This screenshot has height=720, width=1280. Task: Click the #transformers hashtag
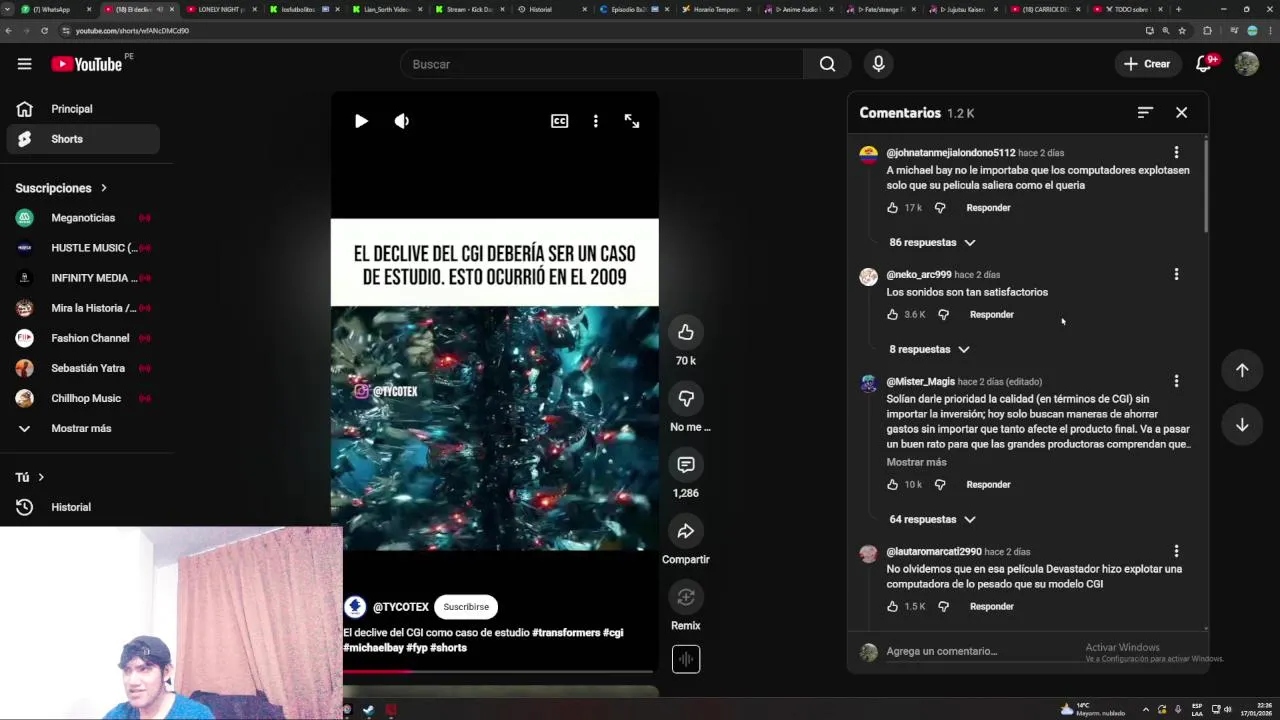[x=566, y=633]
